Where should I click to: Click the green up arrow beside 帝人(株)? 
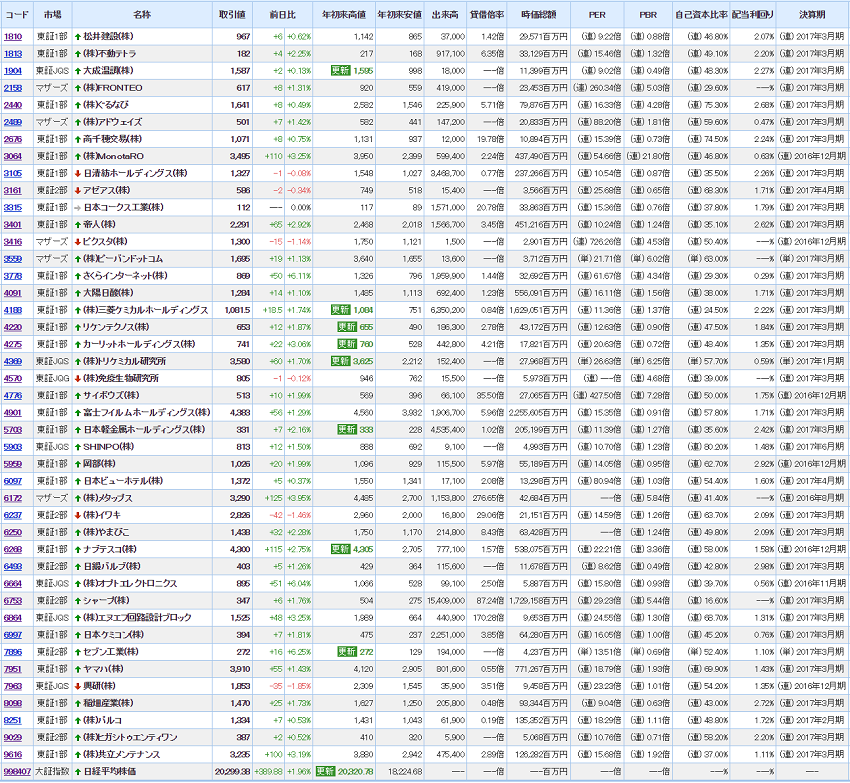(x=78, y=225)
